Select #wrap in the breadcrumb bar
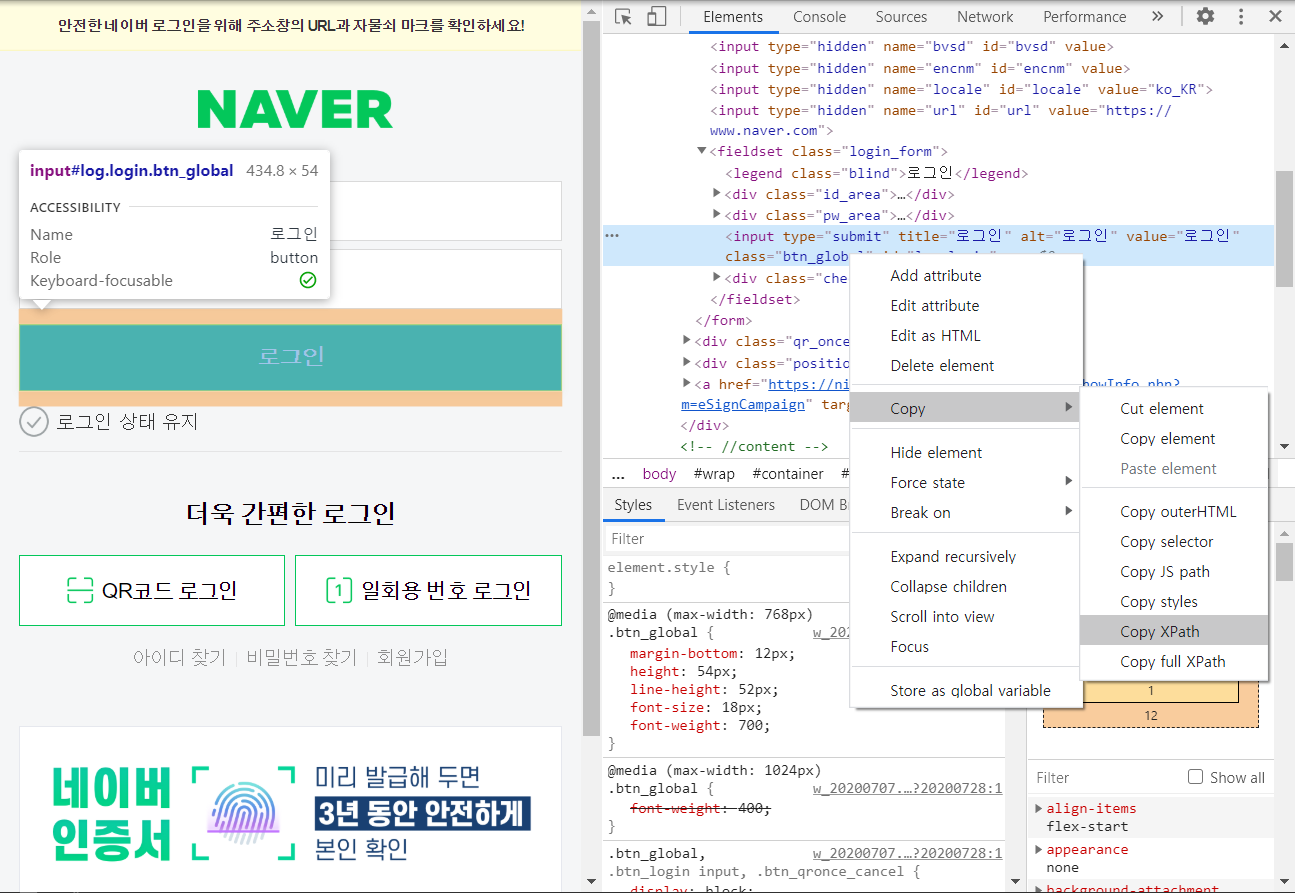Viewport: 1295px width, 893px height. click(x=714, y=474)
